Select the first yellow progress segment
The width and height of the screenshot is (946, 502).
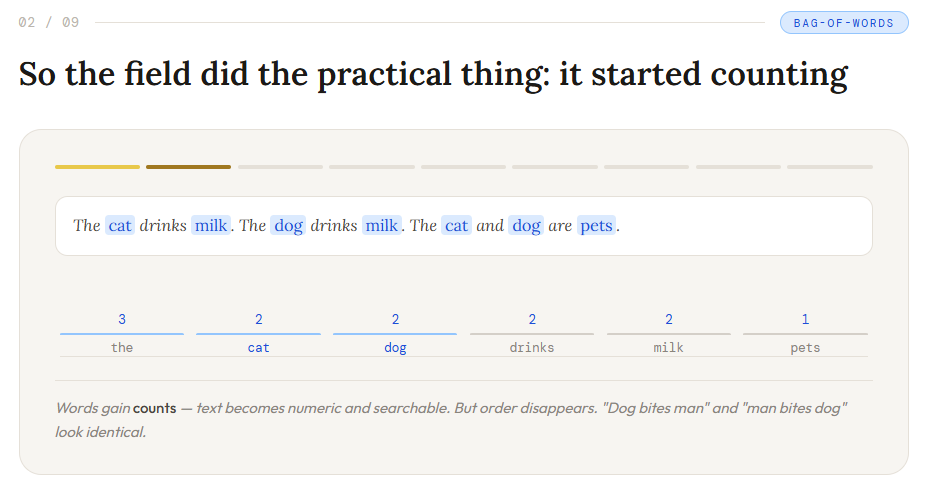[97, 167]
